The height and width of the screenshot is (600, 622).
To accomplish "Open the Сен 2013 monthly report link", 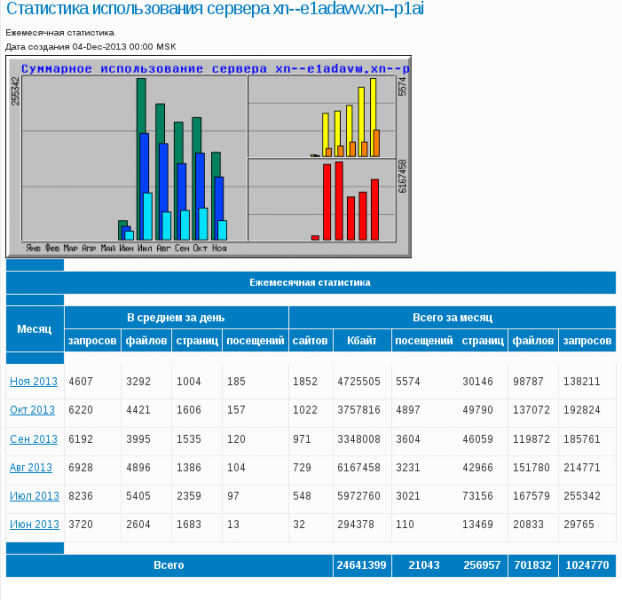I will pyautogui.click(x=34, y=439).
